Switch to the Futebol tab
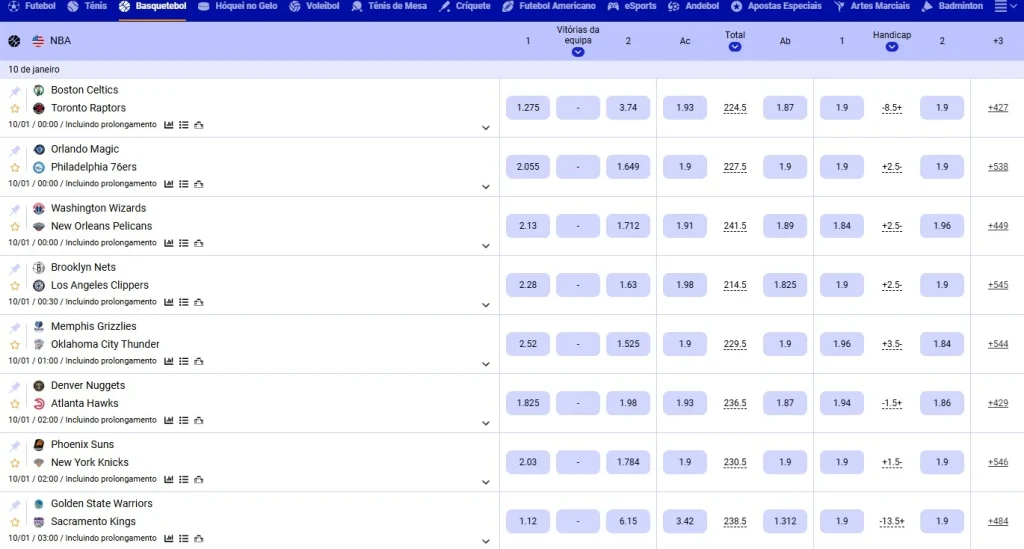 [32, 6]
